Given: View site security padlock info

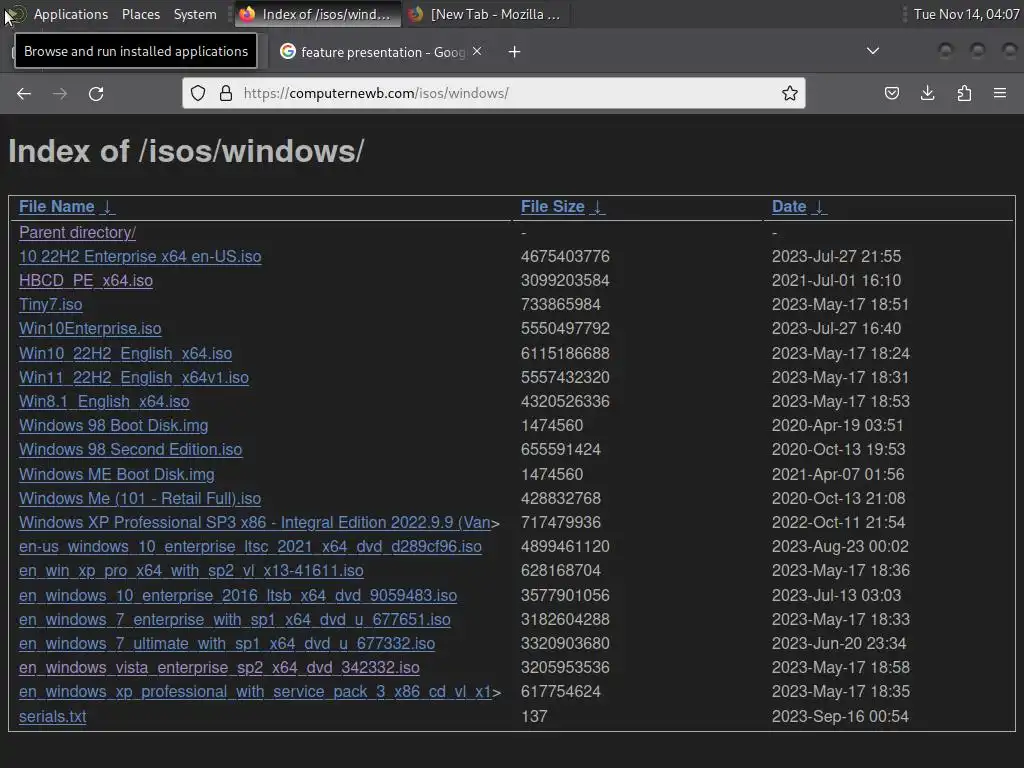Looking at the screenshot, I should tap(226, 93).
